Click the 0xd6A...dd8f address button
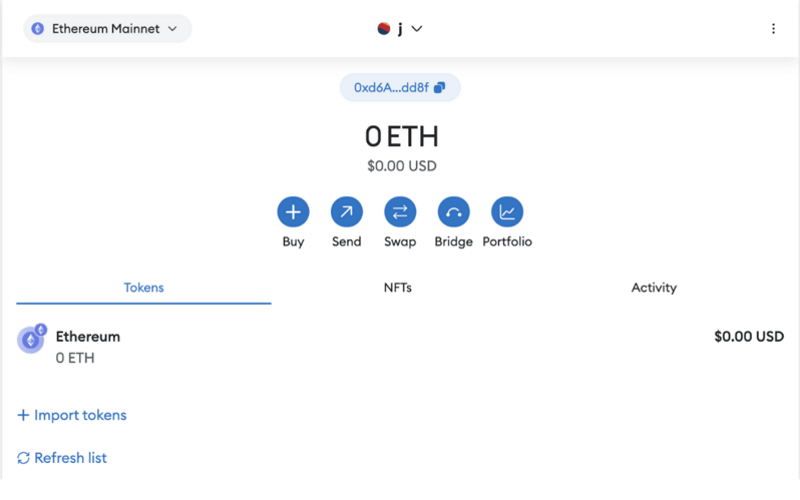800x500 pixels. coord(400,88)
